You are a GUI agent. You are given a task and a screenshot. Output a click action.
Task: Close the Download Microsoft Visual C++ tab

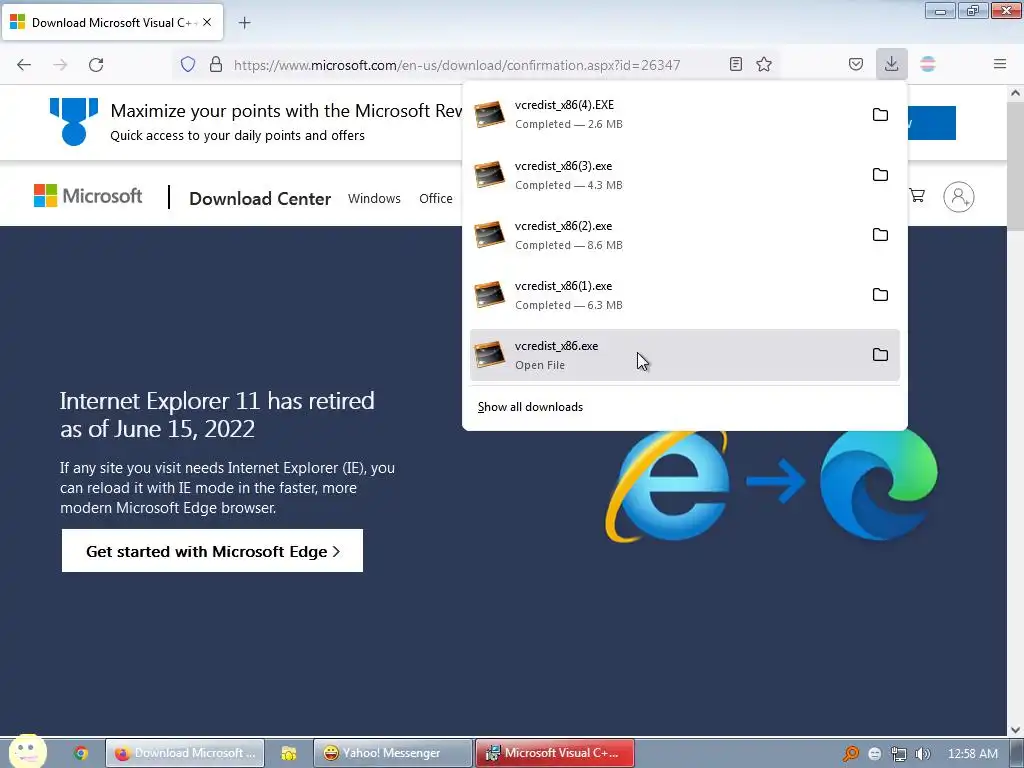point(207,22)
